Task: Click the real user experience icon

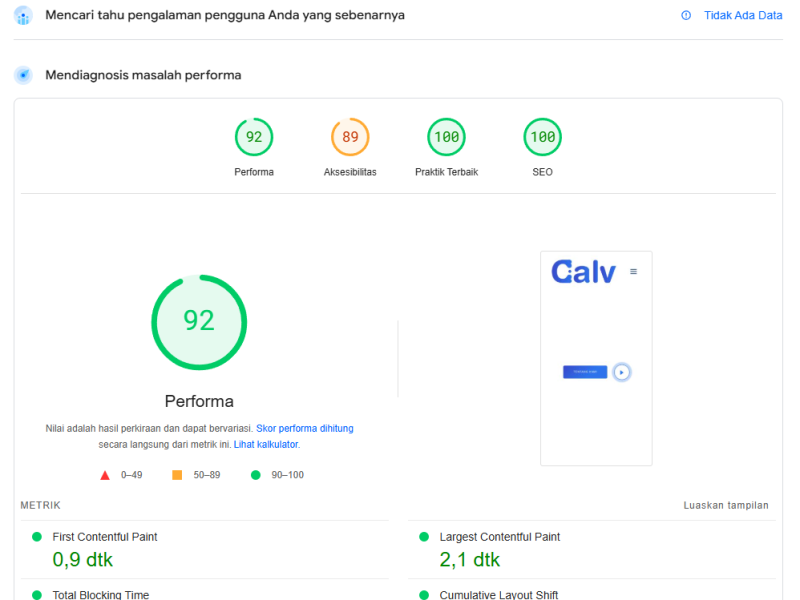Action: (23, 15)
